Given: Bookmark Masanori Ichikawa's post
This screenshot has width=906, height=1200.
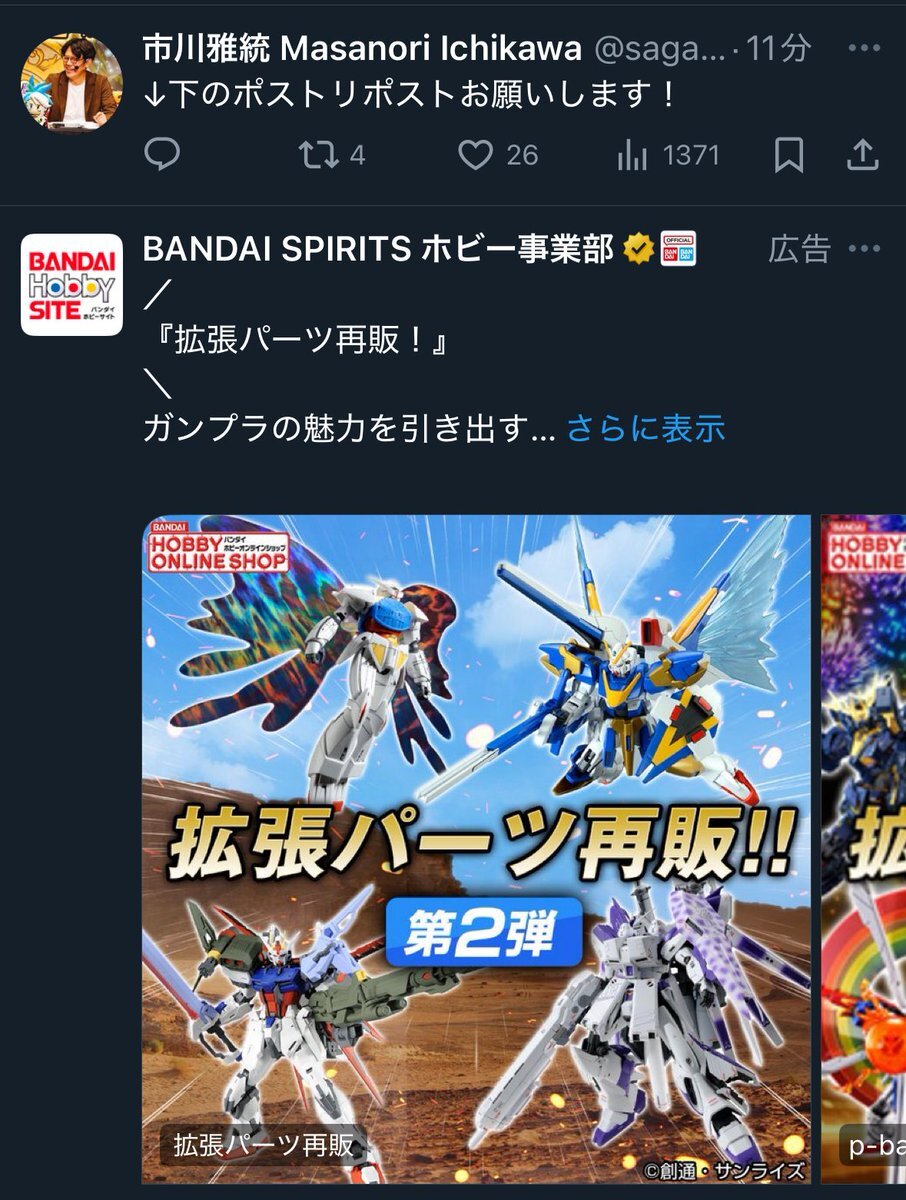Looking at the screenshot, I should (x=789, y=155).
